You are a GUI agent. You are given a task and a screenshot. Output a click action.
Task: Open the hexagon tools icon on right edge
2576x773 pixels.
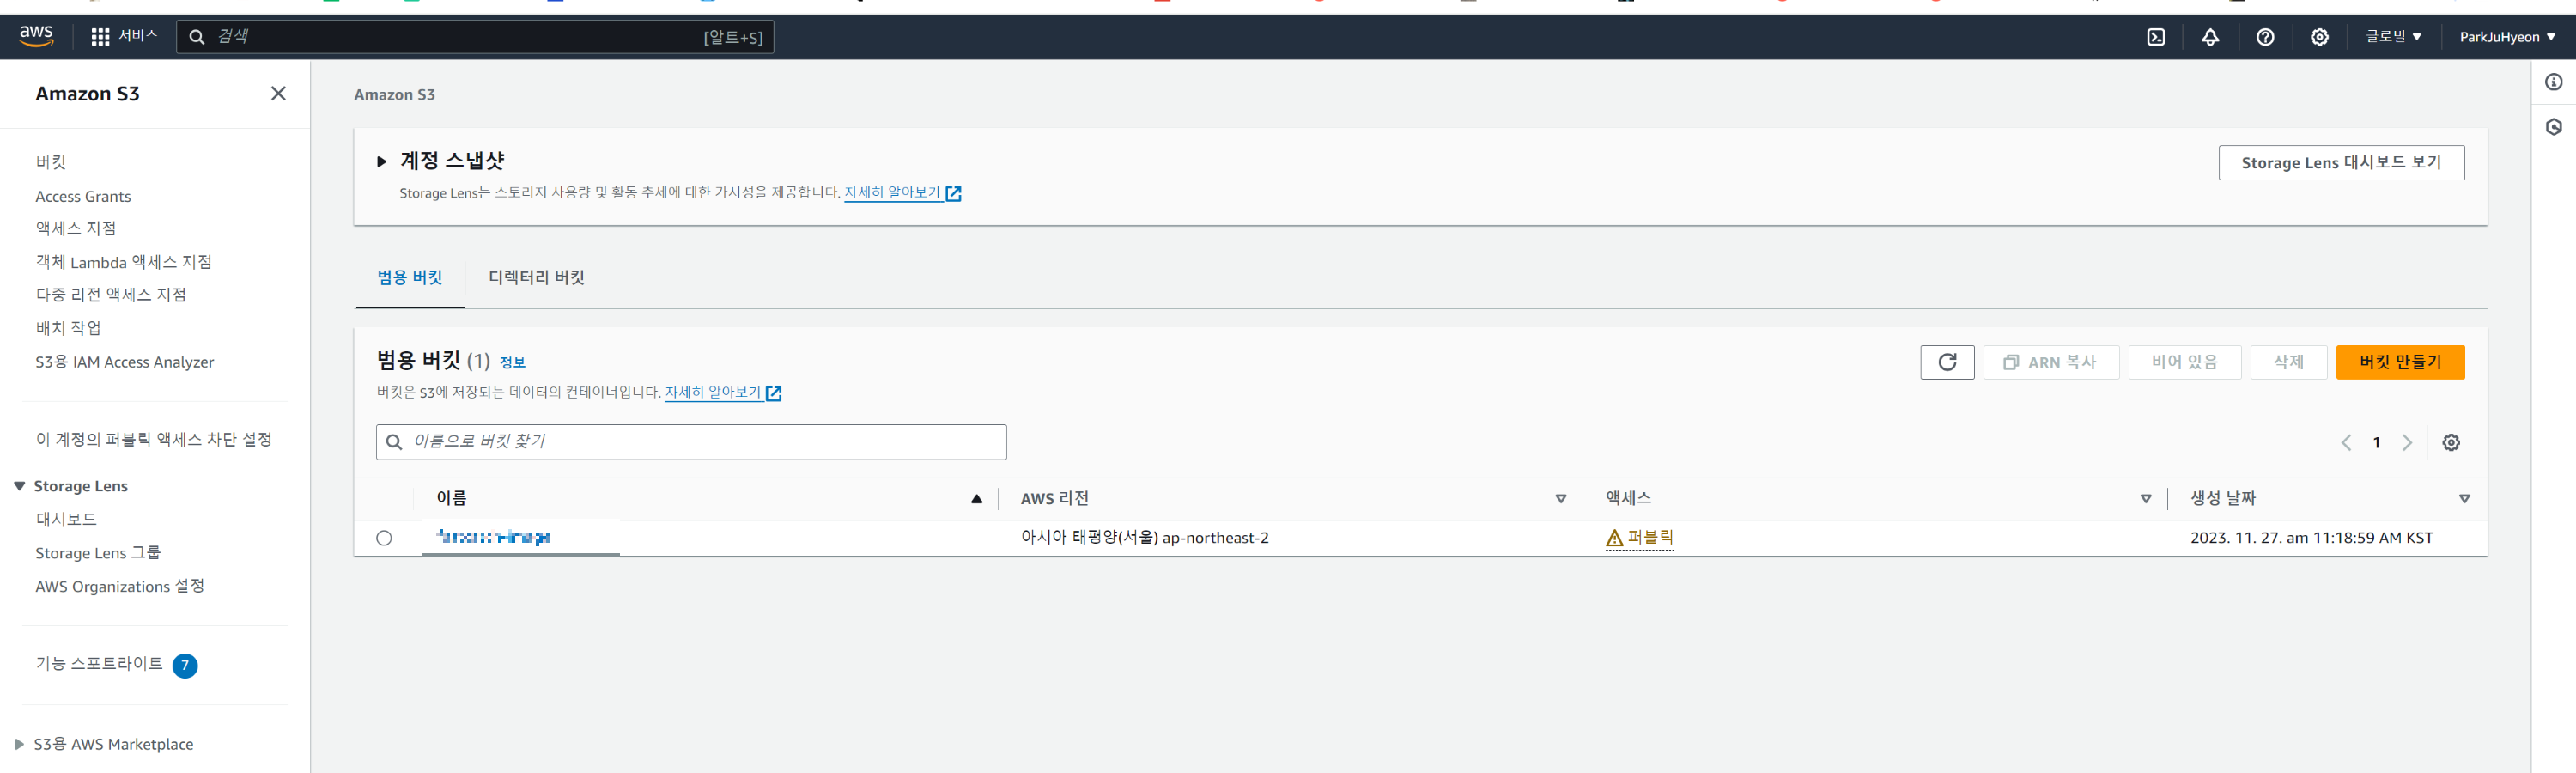click(x=2553, y=127)
